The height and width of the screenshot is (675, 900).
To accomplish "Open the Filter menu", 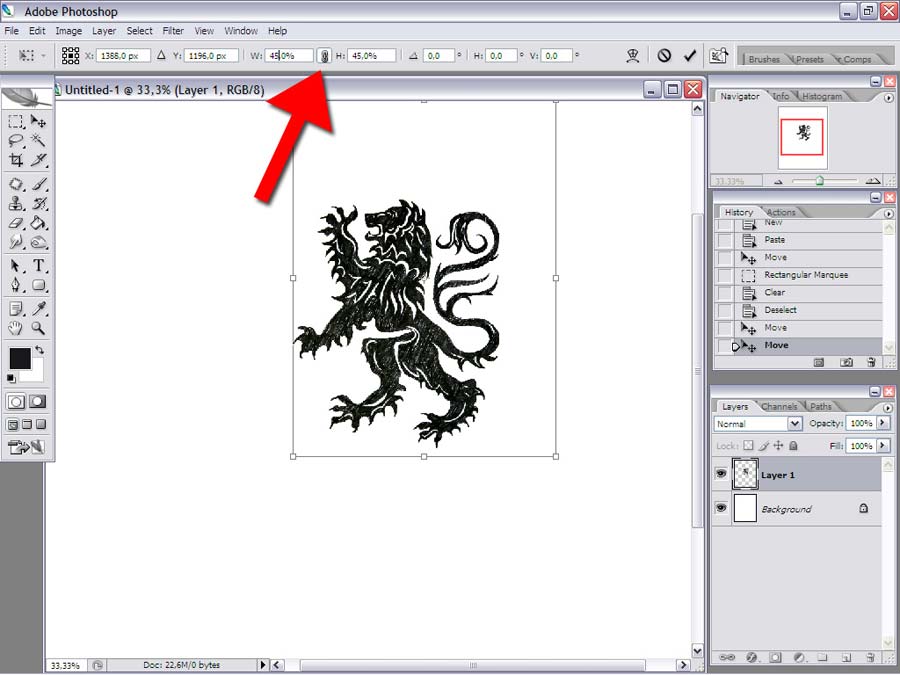I will click(173, 31).
